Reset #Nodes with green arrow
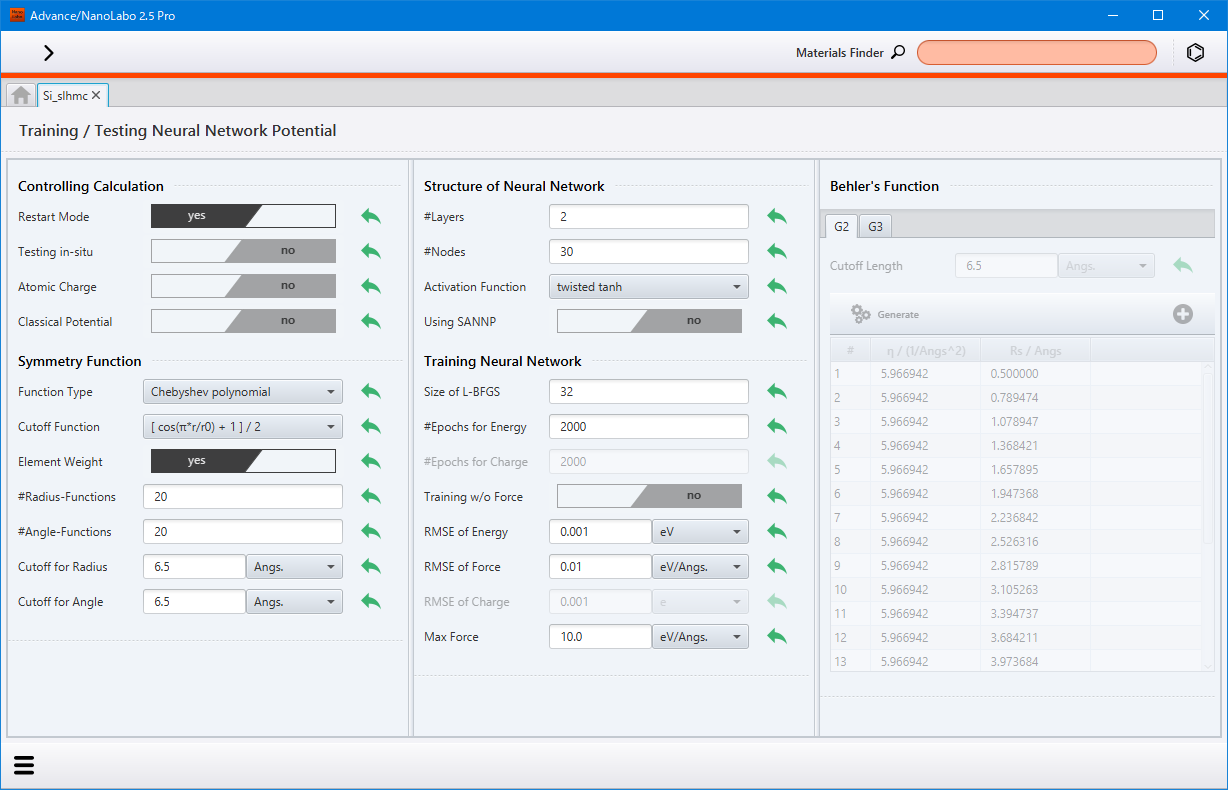 tap(777, 251)
